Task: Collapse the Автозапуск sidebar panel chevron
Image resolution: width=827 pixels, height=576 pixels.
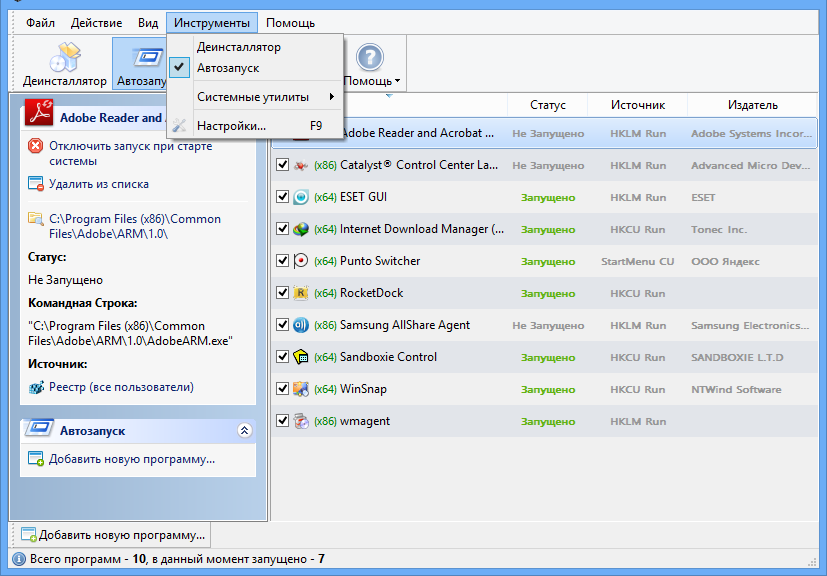Action: [x=244, y=430]
